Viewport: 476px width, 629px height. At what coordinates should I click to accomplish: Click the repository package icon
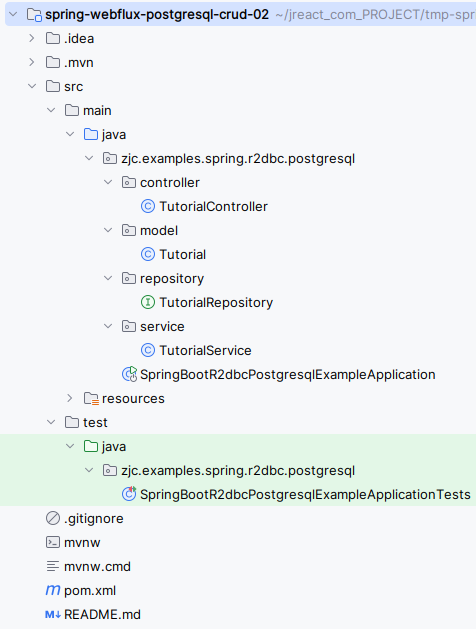[x=128, y=278]
